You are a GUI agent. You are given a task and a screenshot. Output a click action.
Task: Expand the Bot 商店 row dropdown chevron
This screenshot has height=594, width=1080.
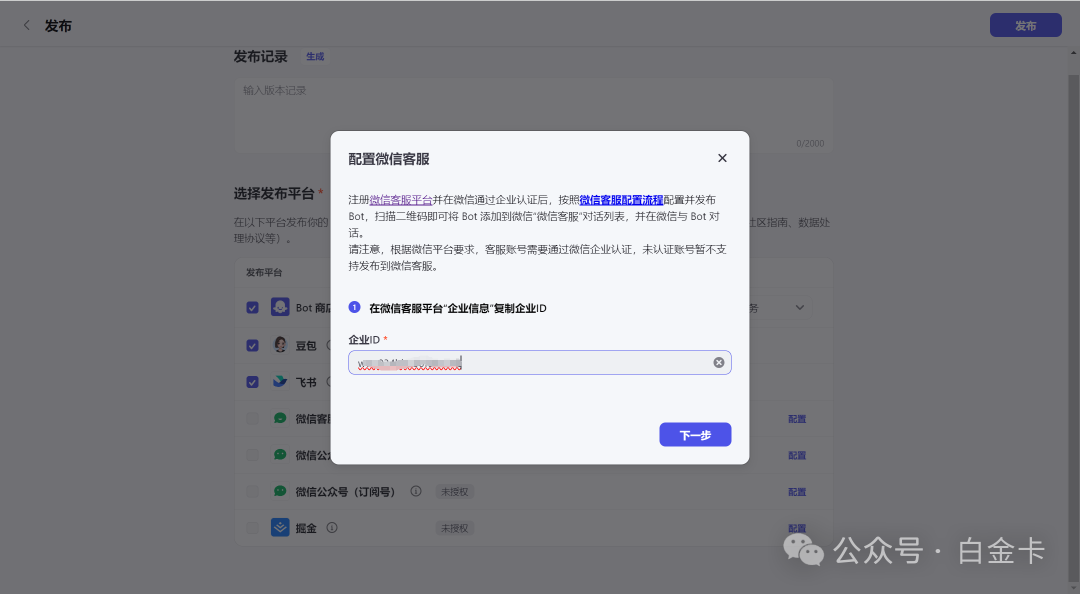tap(800, 307)
